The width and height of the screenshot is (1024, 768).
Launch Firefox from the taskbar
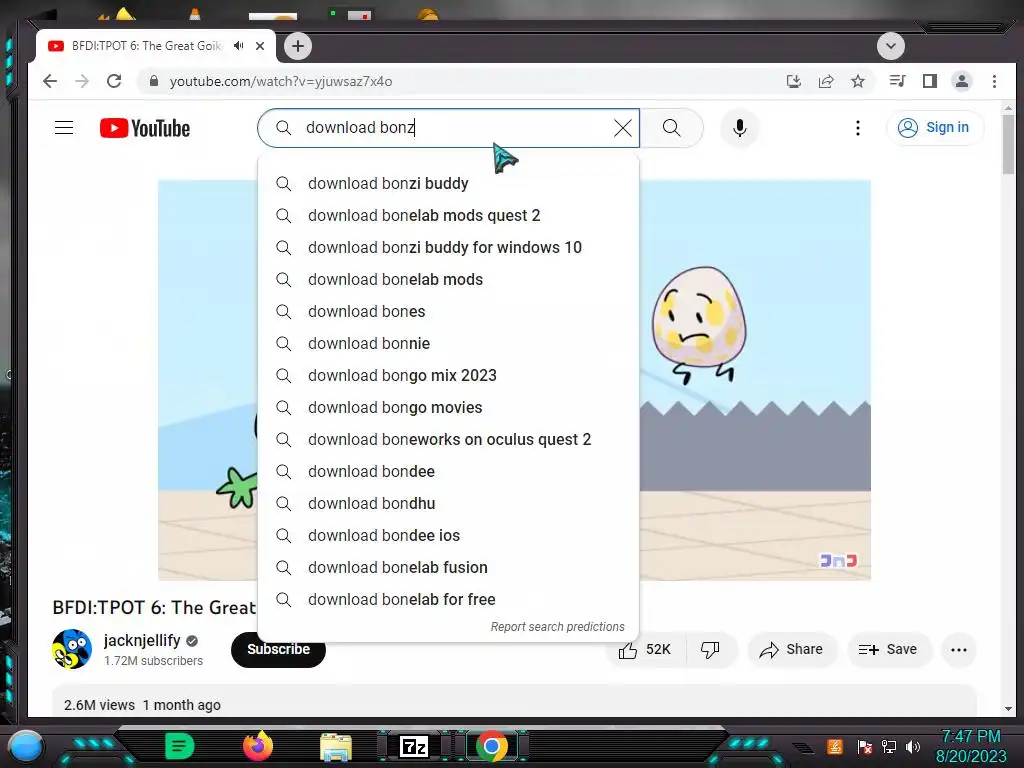(258, 746)
